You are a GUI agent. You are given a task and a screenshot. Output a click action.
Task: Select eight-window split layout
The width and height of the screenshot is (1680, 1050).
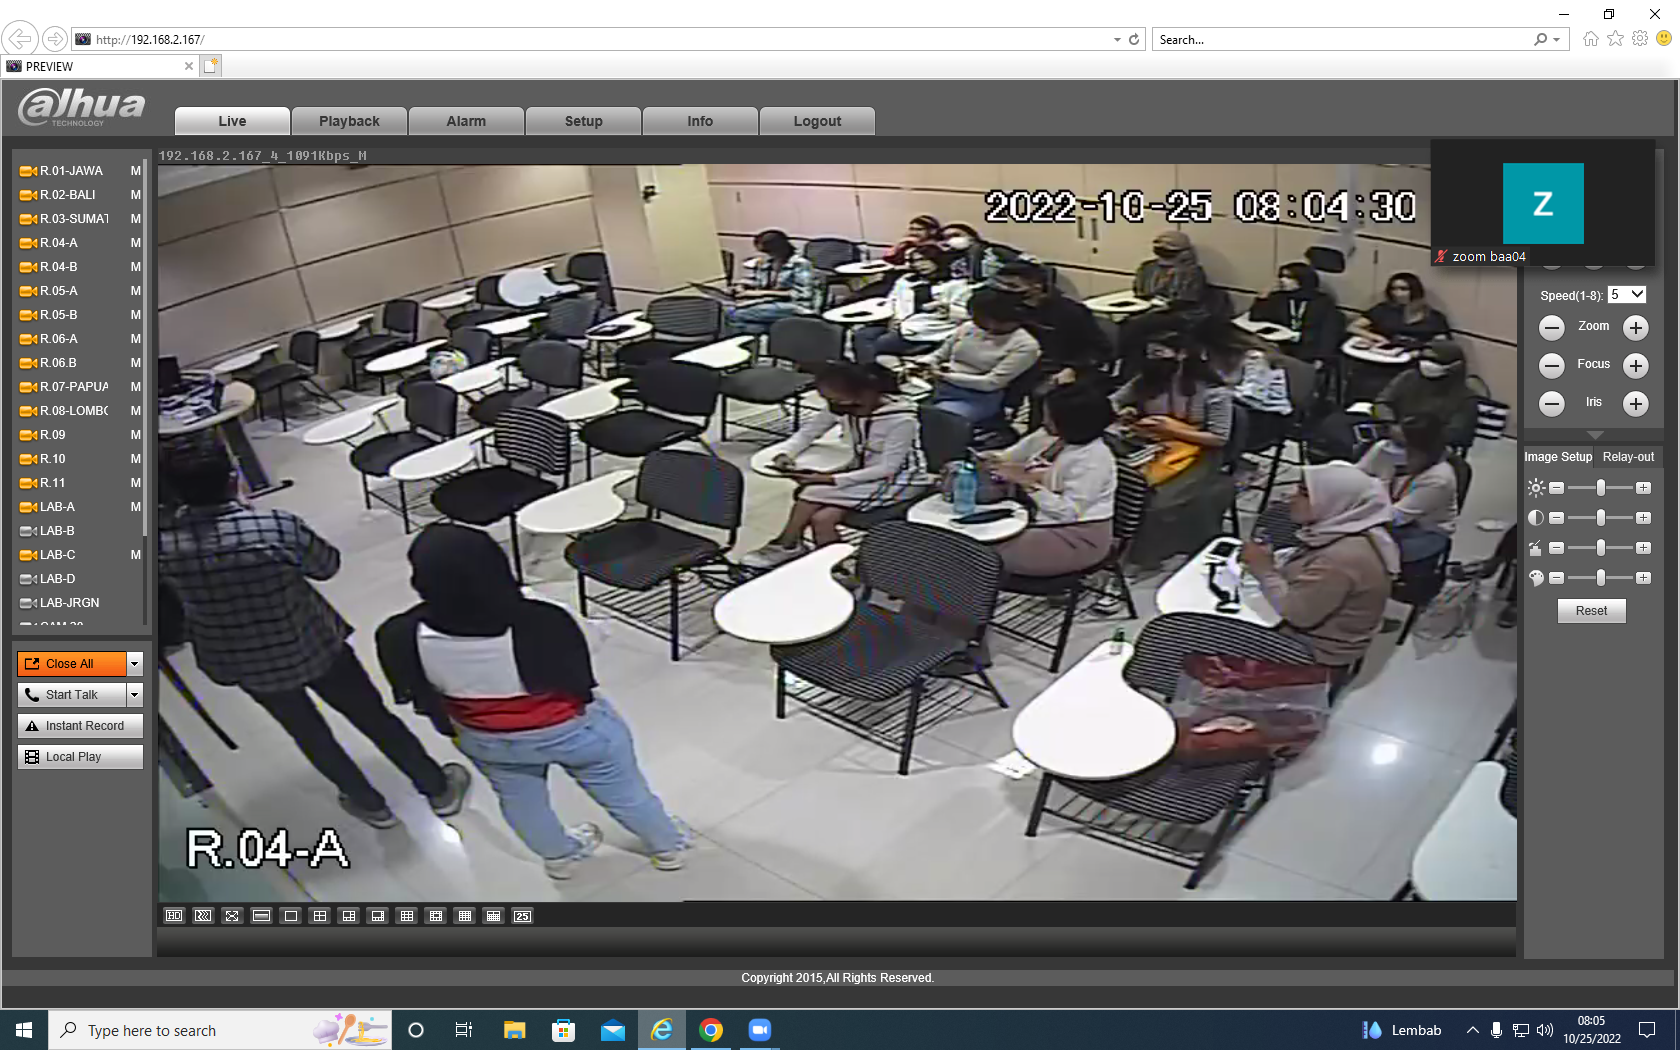(x=377, y=916)
